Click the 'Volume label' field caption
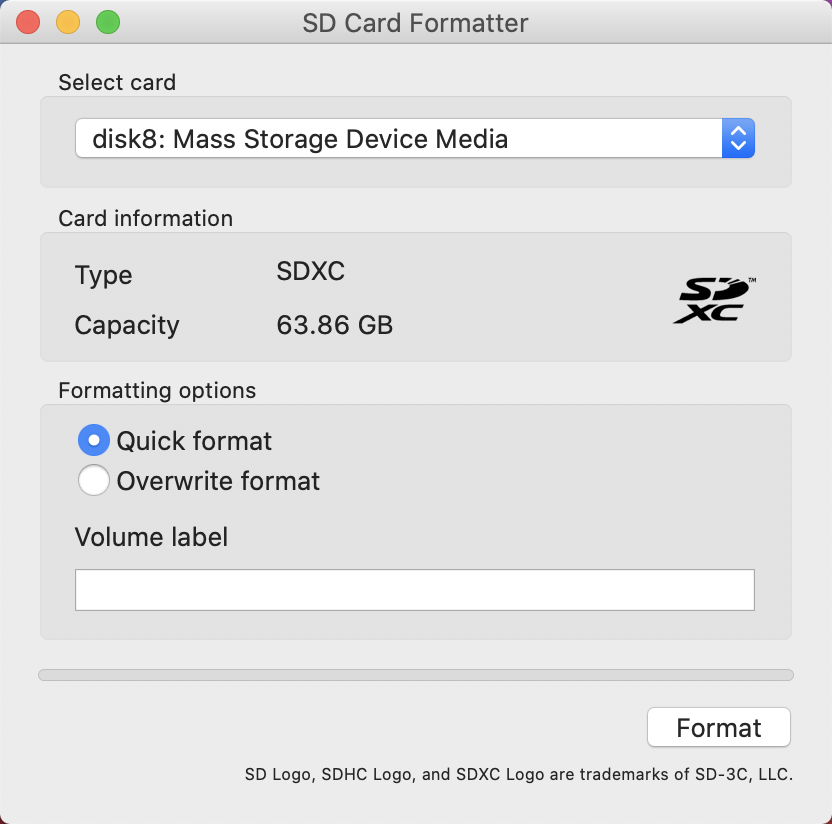 click(151, 537)
